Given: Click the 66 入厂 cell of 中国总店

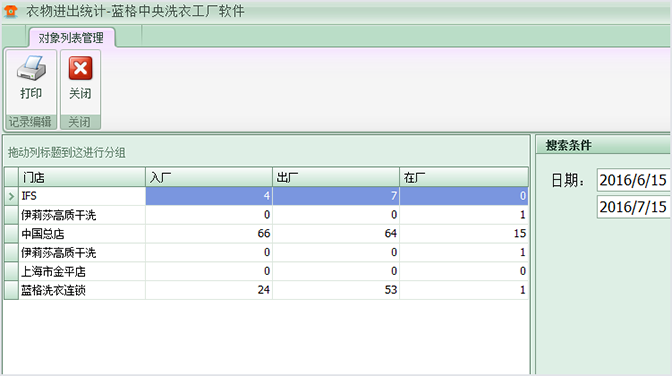Looking at the screenshot, I should tap(209, 234).
